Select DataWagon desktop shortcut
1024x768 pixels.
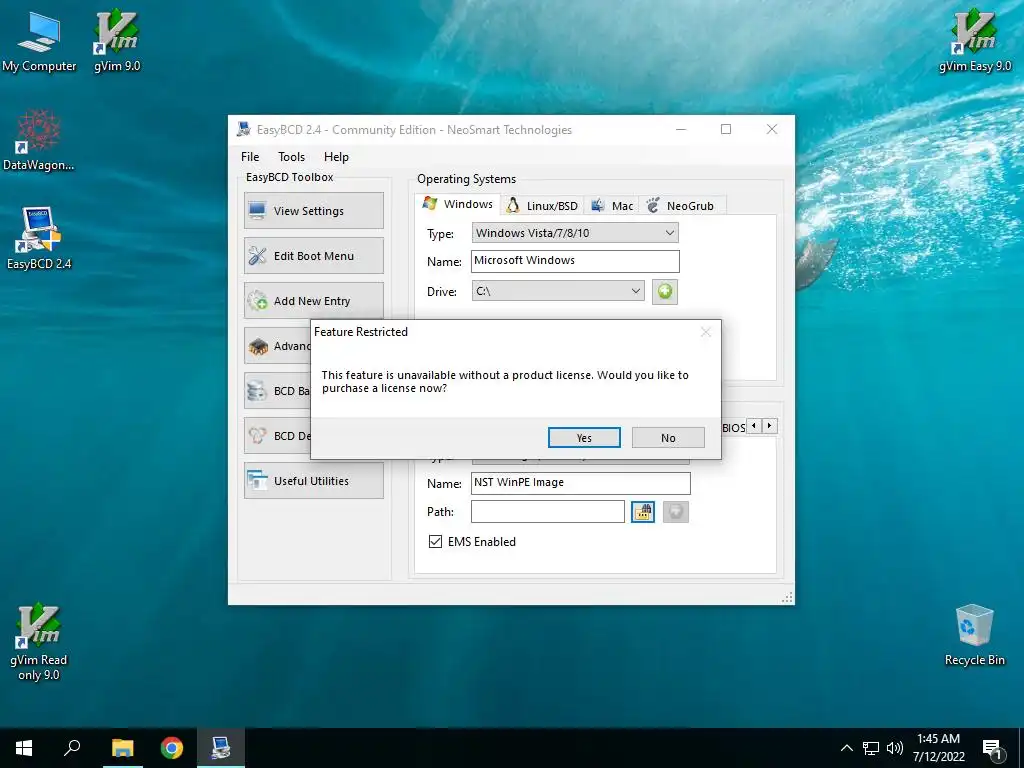[x=39, y=140]
